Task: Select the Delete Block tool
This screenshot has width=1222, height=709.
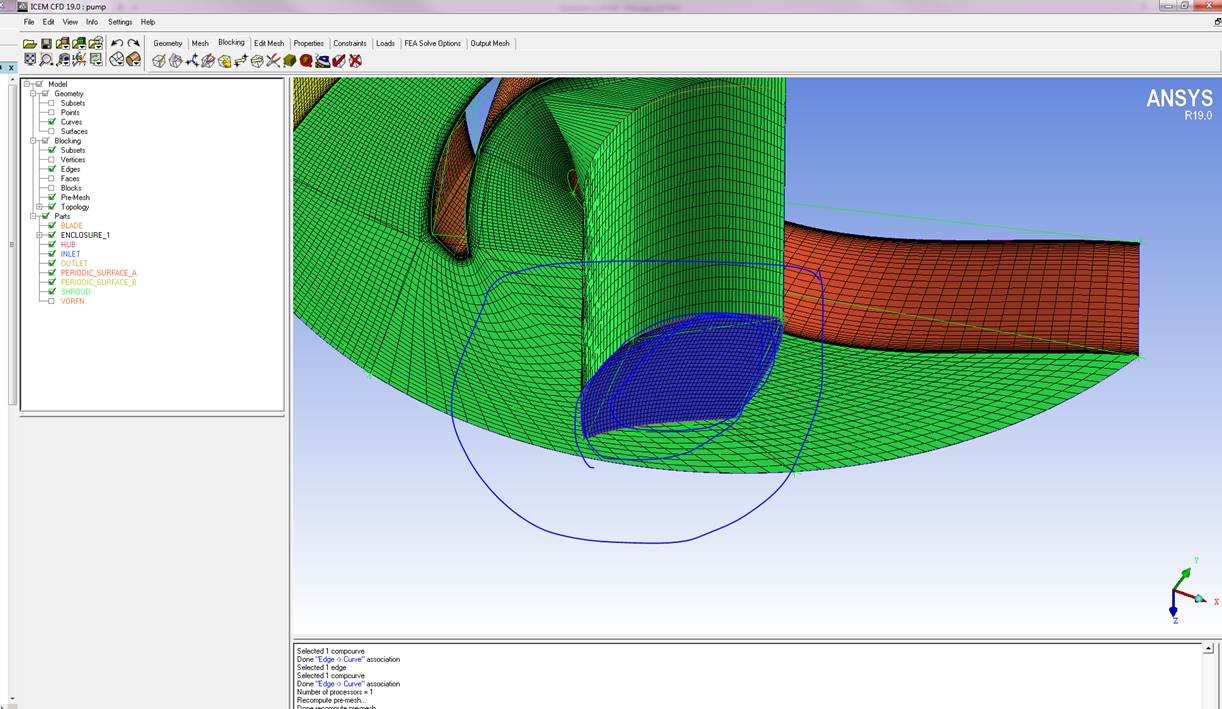Action: tap(354, 61)
